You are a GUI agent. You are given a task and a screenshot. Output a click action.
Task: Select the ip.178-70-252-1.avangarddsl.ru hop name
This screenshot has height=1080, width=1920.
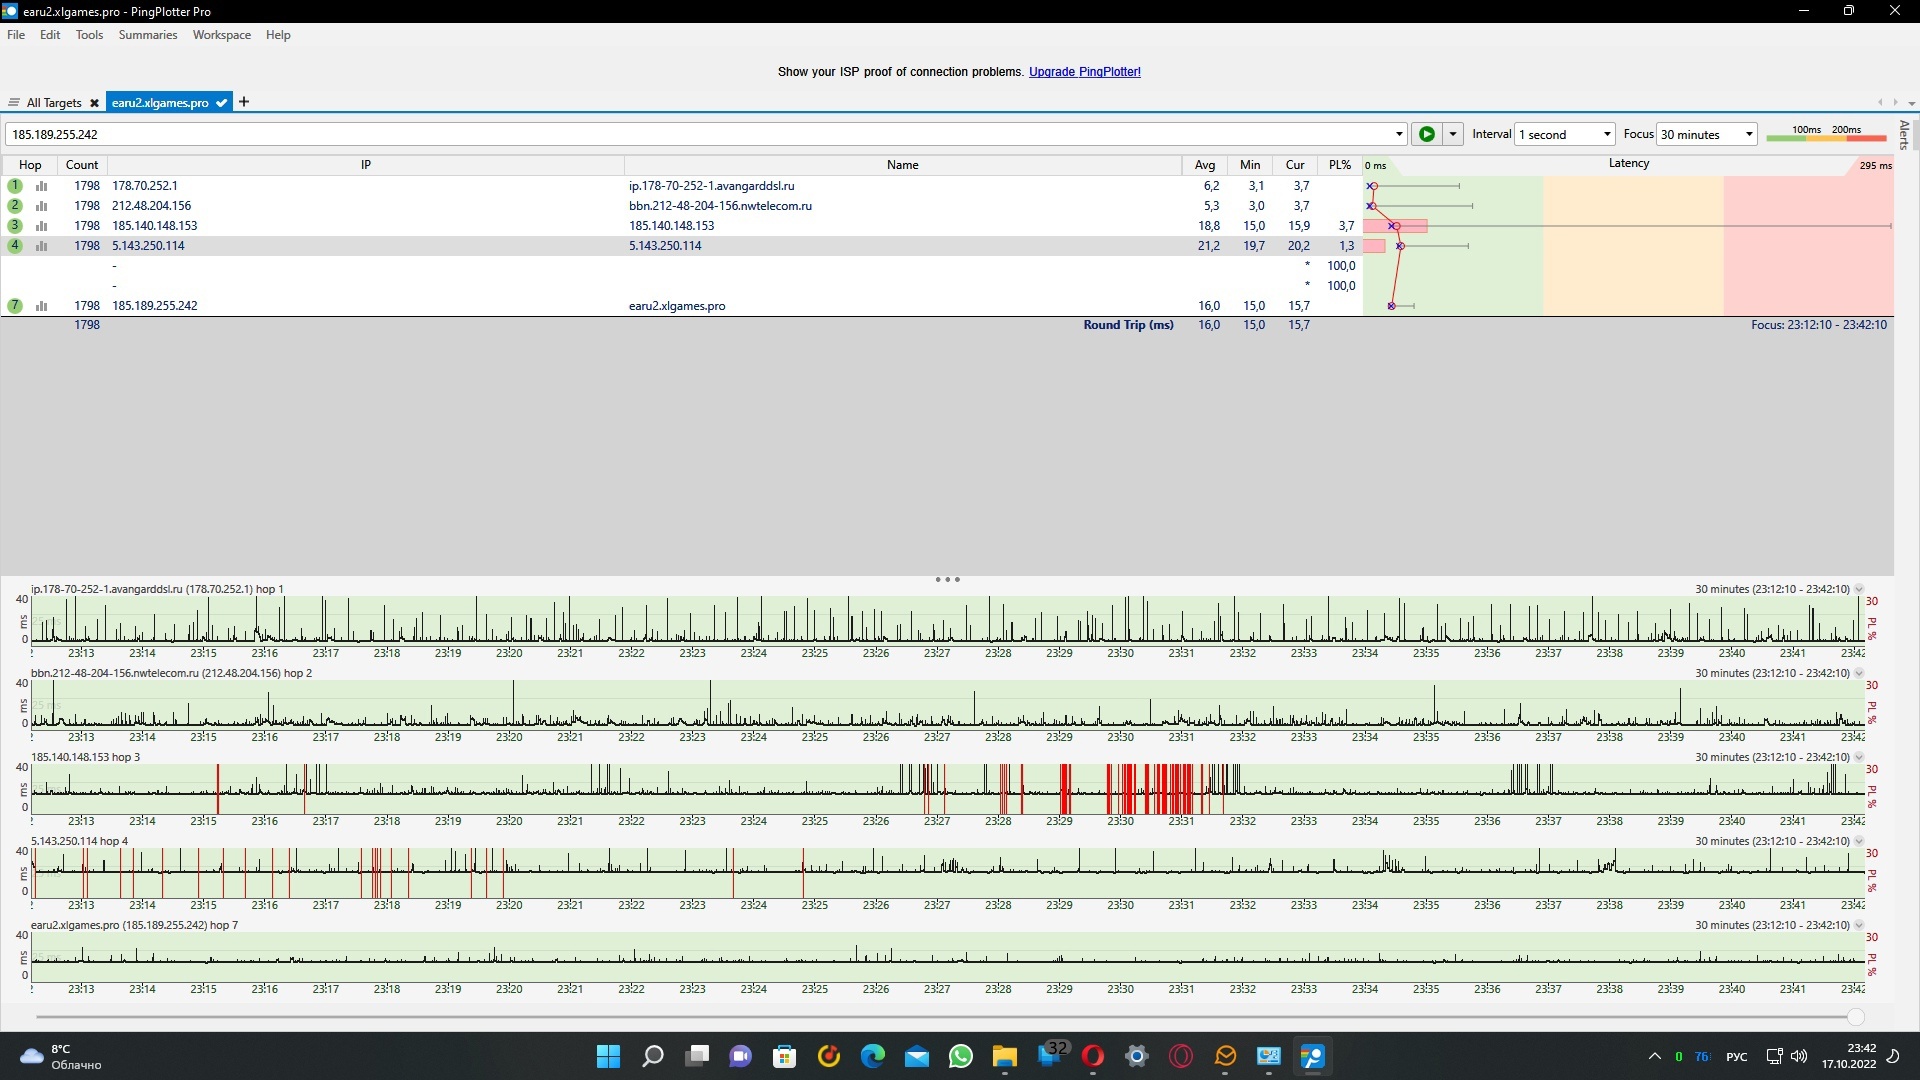point(711,186)
